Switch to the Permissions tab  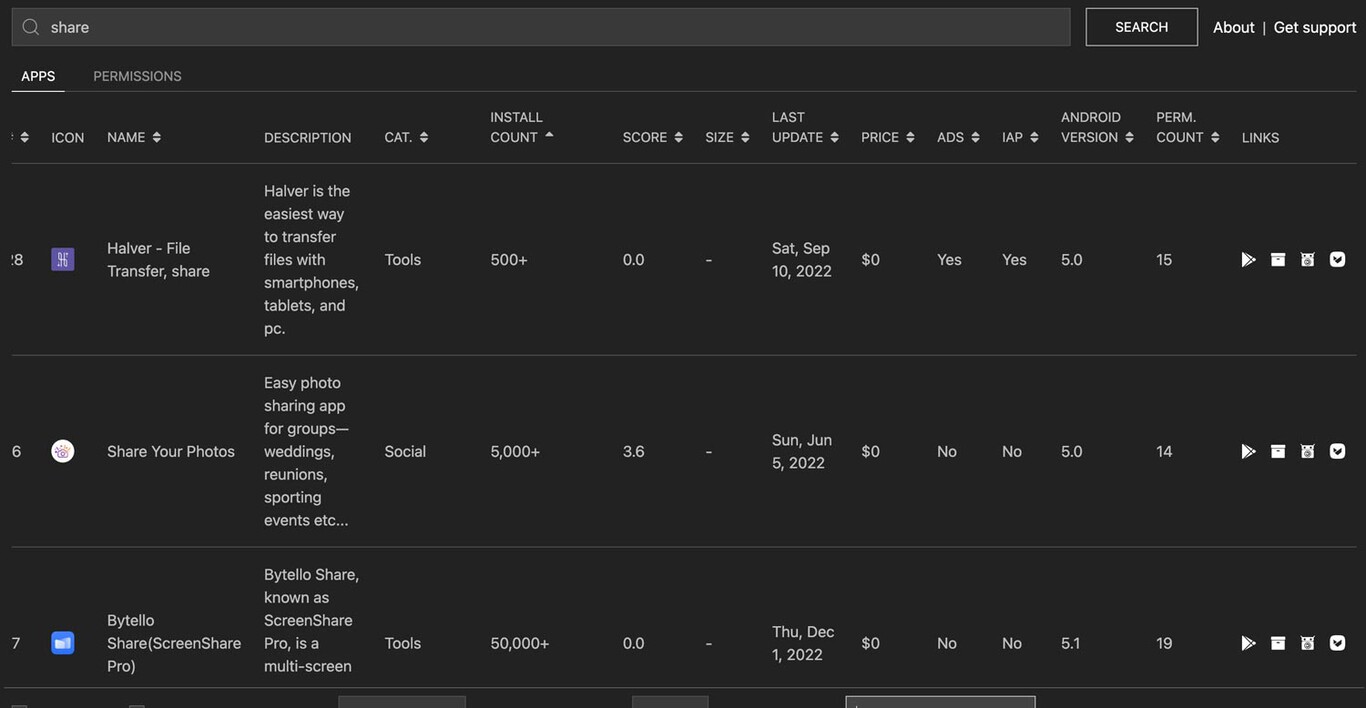(x=137, y=76)
